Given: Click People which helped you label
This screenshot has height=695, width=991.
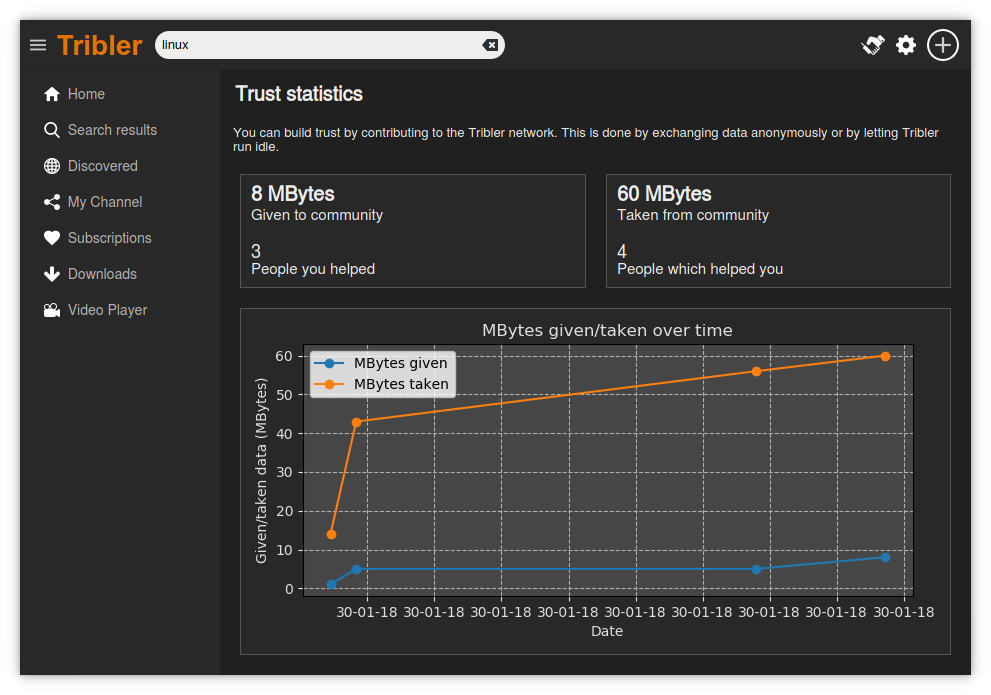Looking at the screenshot, I should pos(700,269).
